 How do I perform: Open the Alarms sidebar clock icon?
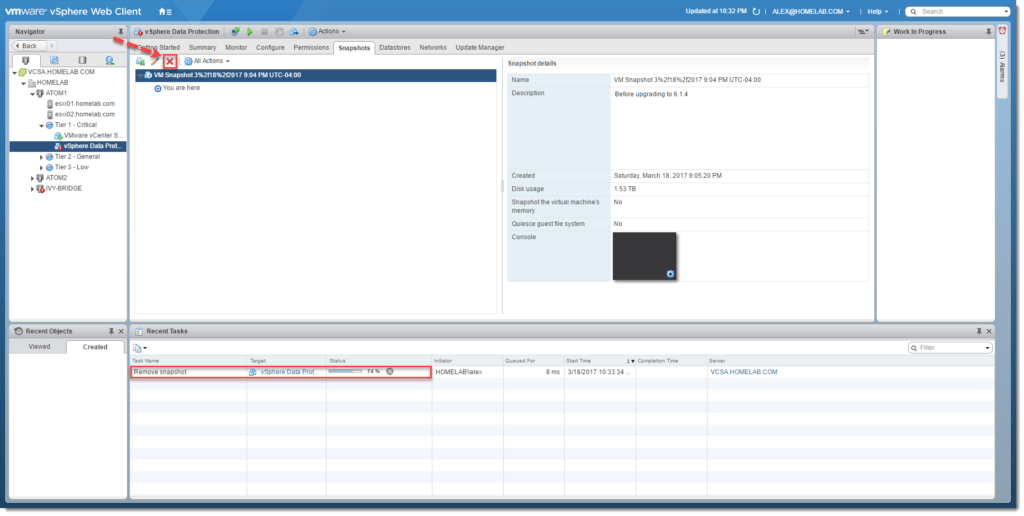(1002, 31)
